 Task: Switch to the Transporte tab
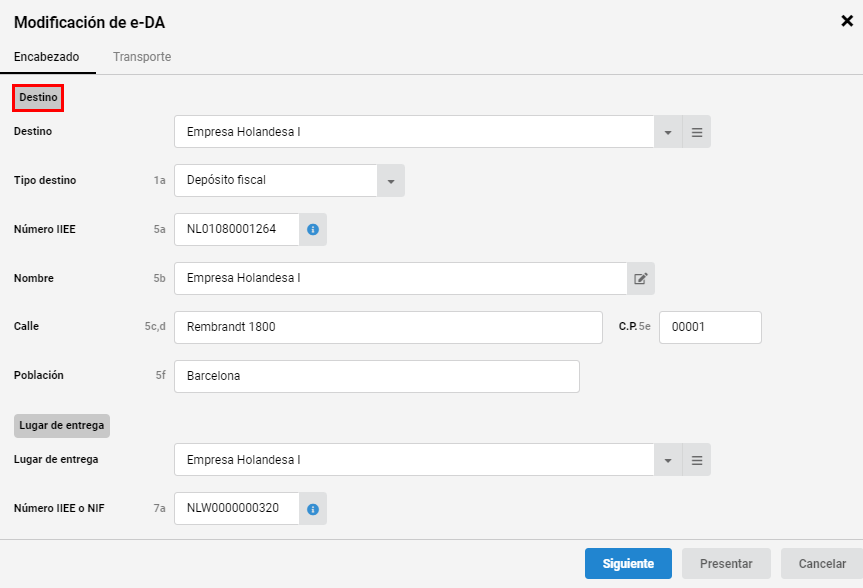click(142, 57)
